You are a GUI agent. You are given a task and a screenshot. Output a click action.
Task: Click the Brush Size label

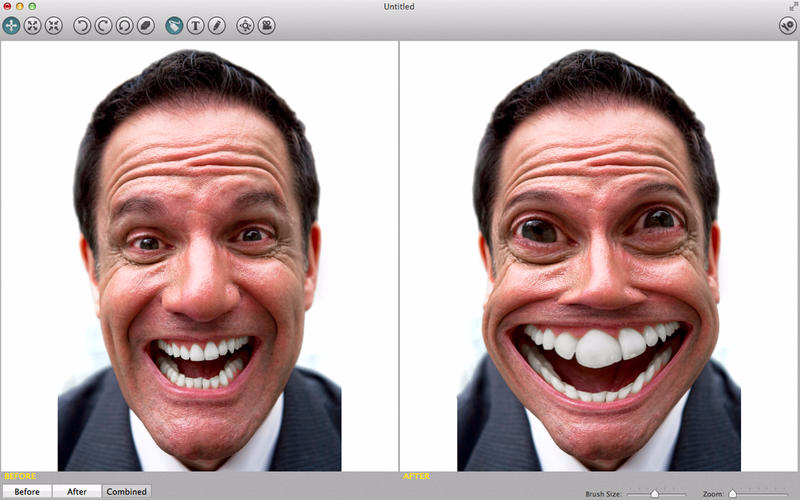click(604, 494)
